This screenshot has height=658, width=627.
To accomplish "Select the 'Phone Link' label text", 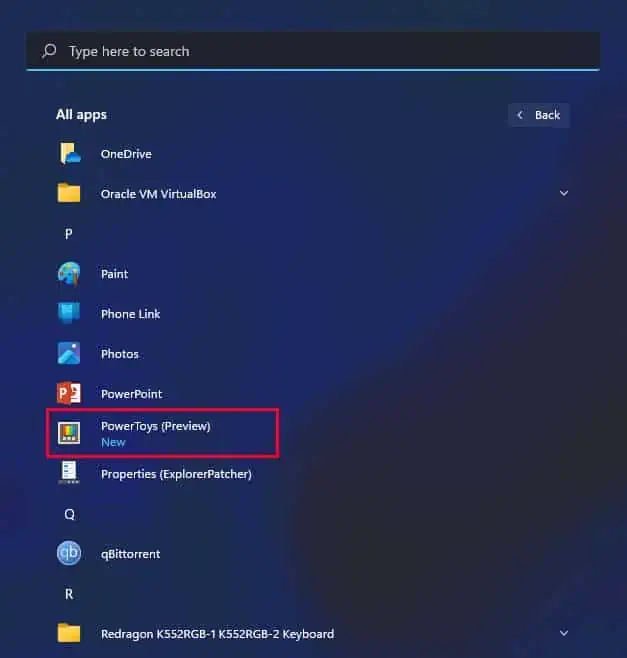I will 130,314.
